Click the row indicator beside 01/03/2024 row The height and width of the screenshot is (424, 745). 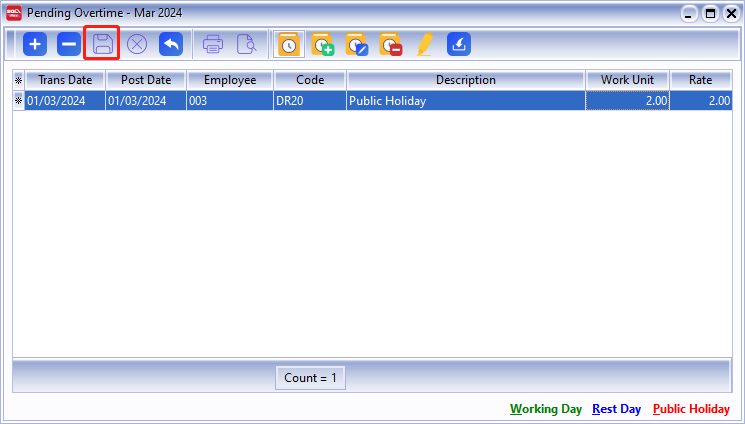[19, 101]
